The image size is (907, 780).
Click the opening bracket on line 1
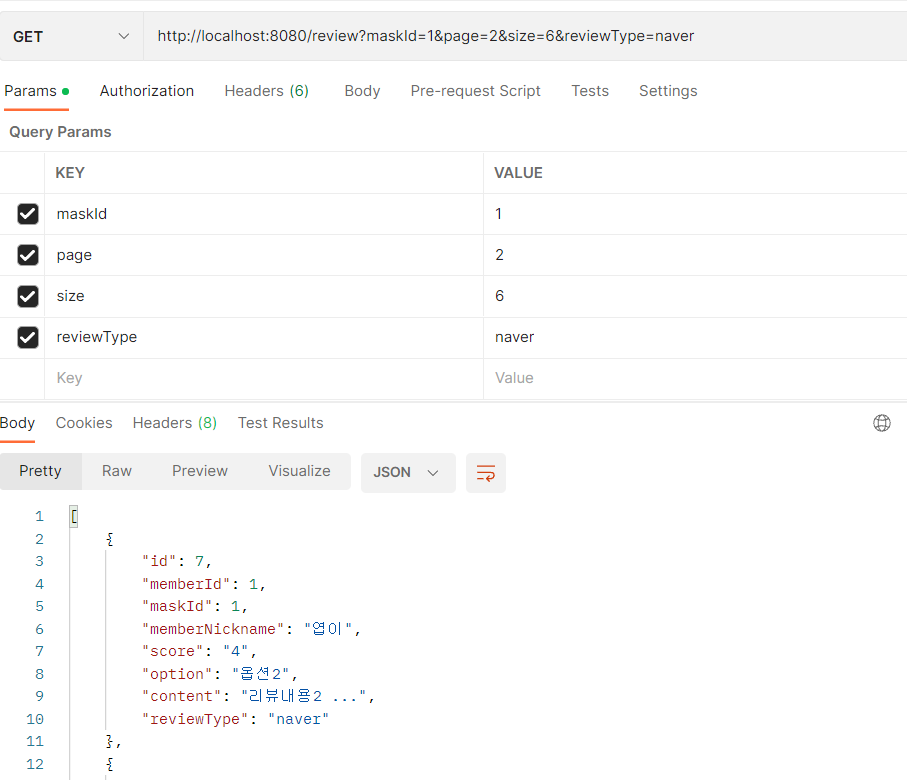[x=74, y=516]
